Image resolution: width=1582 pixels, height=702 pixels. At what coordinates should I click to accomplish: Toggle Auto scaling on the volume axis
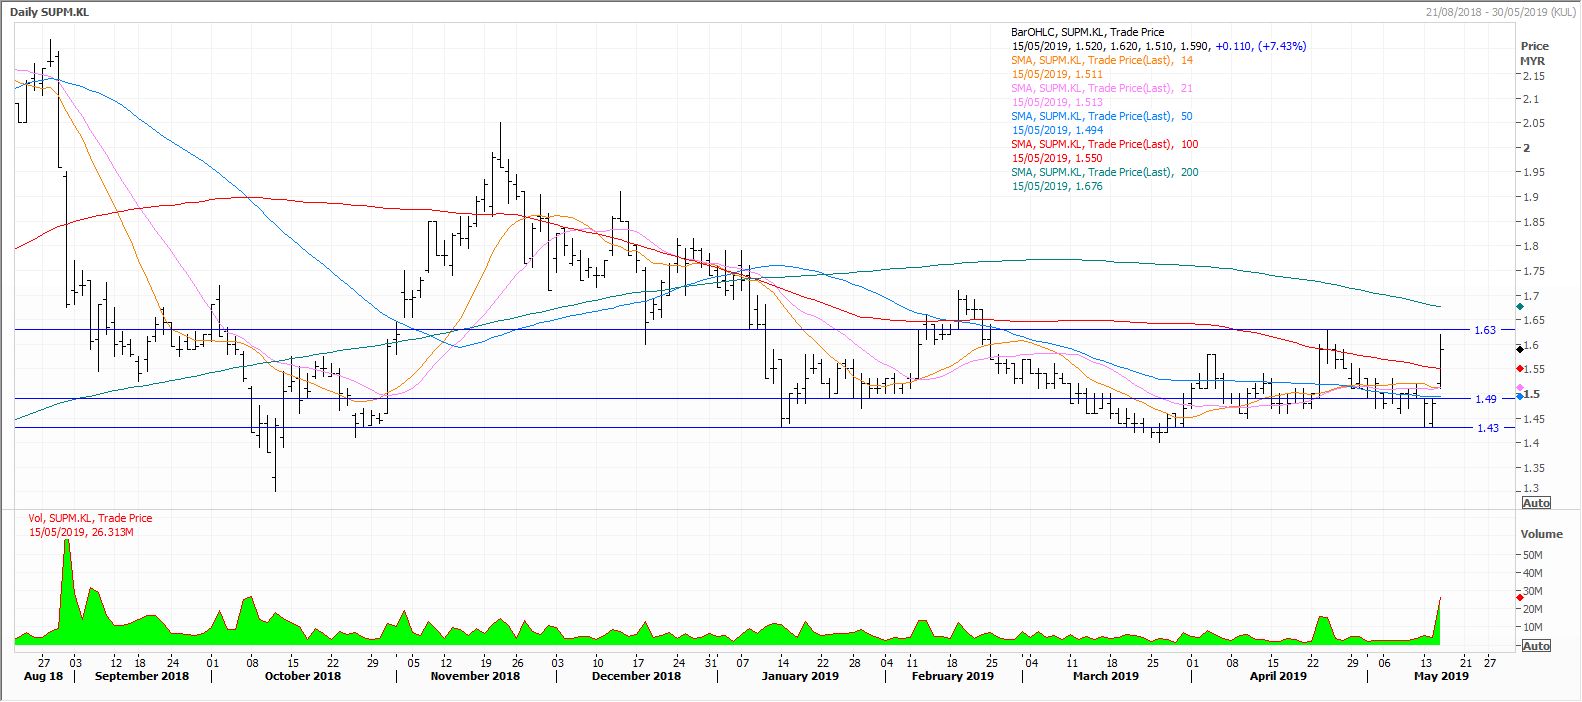tap(1536, 646)
